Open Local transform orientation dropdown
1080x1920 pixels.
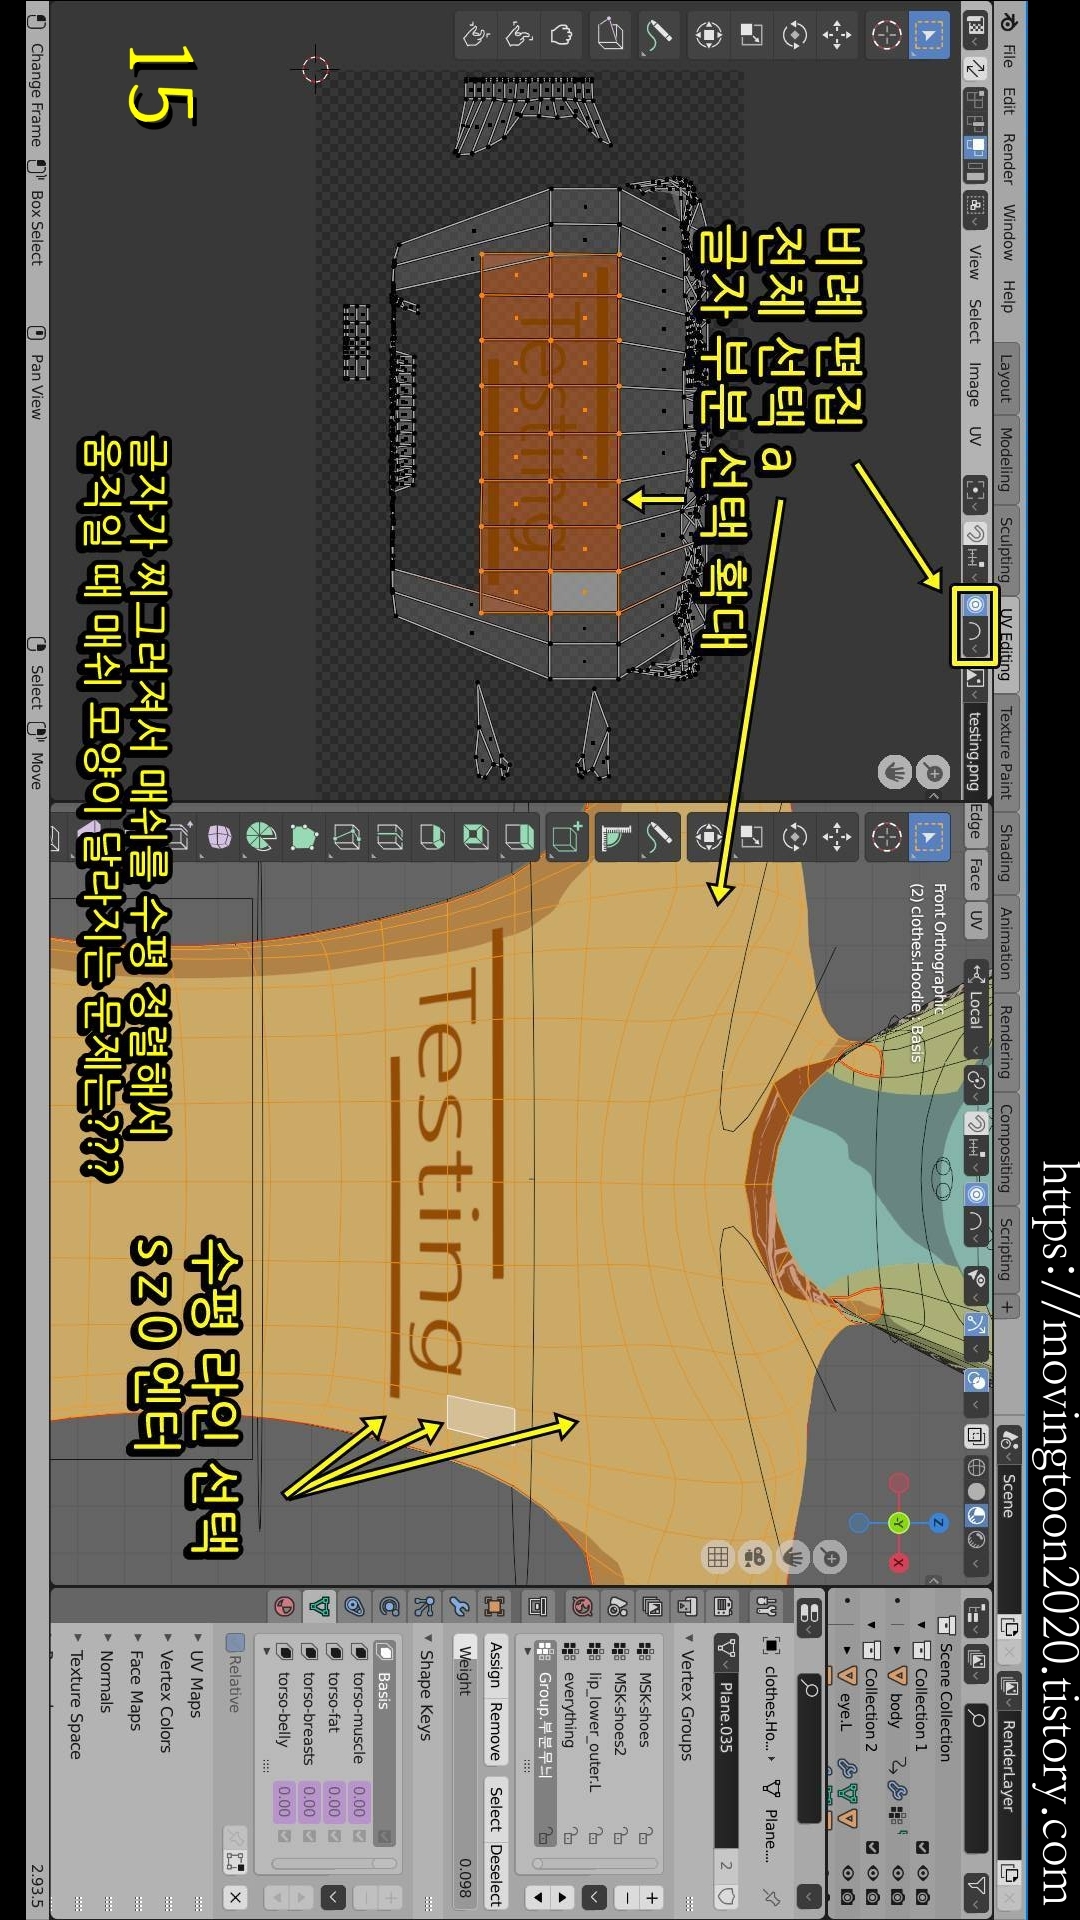point(976,1010)
